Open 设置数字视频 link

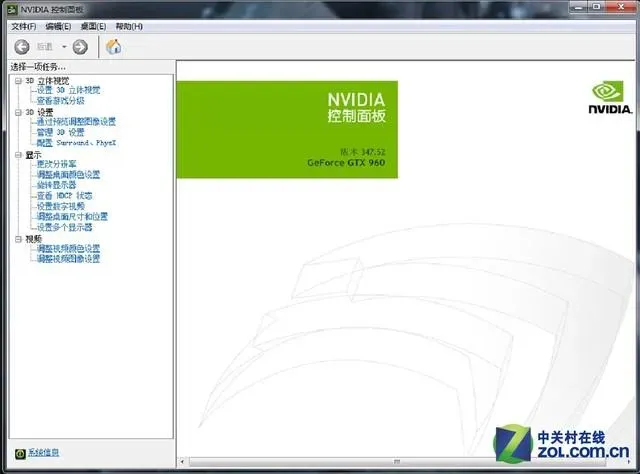tap(60, 206)
